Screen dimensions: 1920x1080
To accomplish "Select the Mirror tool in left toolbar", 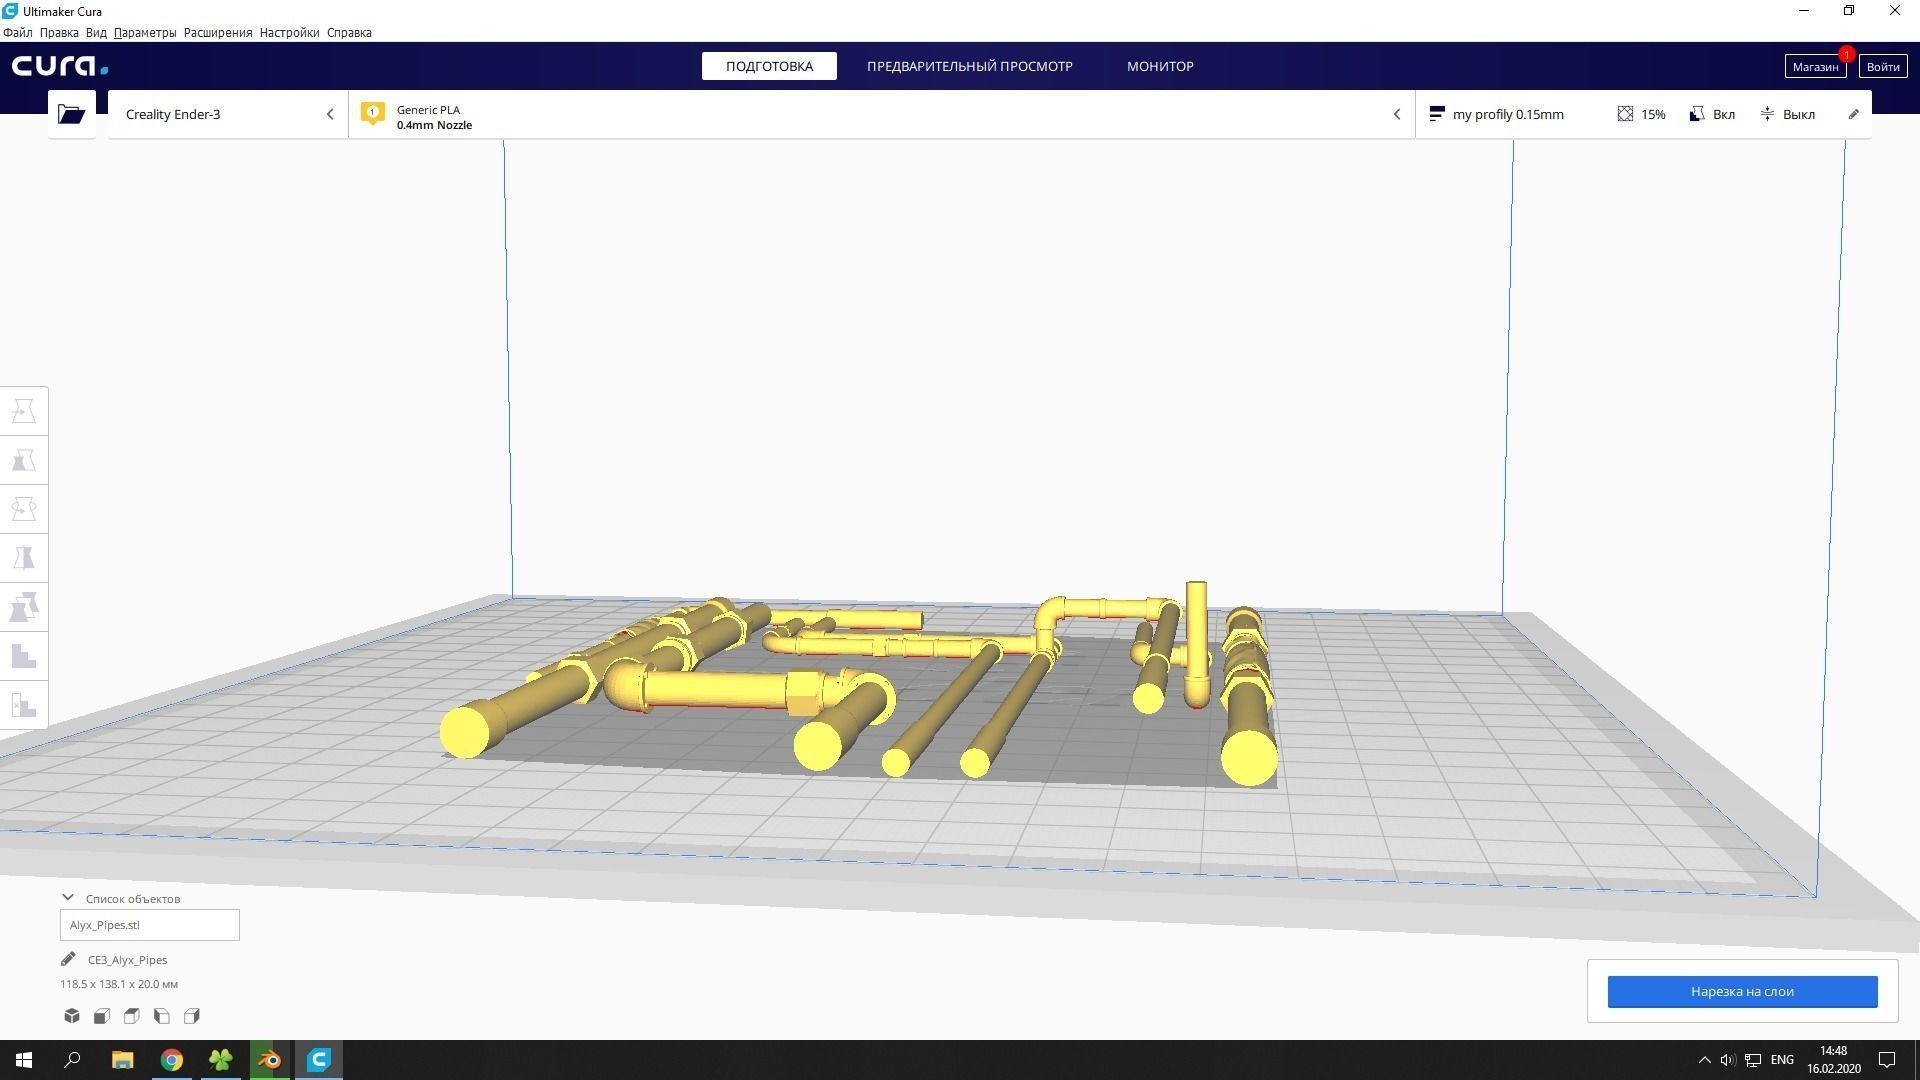I will pyautogui.click(x=24, y=558).
